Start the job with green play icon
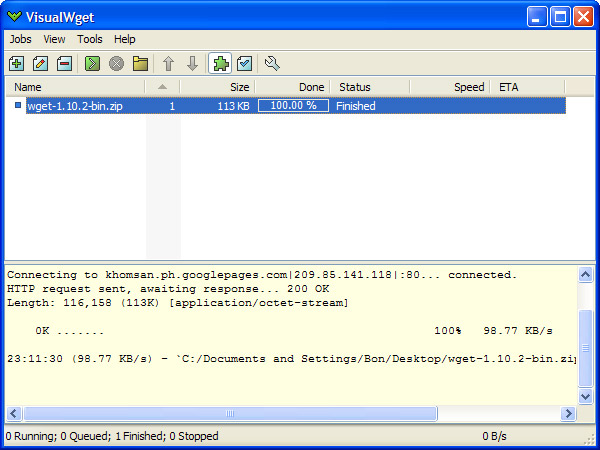The height and width of the screenshot is (450, 600). 92,63
